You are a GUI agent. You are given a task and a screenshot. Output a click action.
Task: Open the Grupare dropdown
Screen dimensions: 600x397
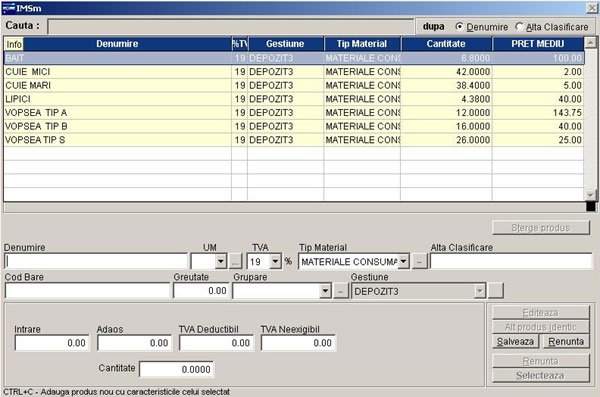click(x=325, y=291)
